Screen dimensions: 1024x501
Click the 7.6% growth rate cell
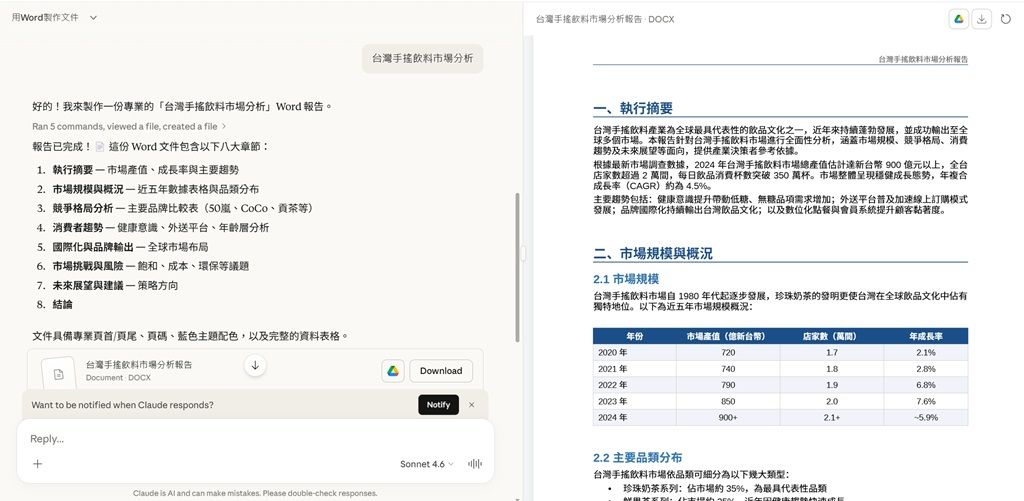click(x=925, y=401)
